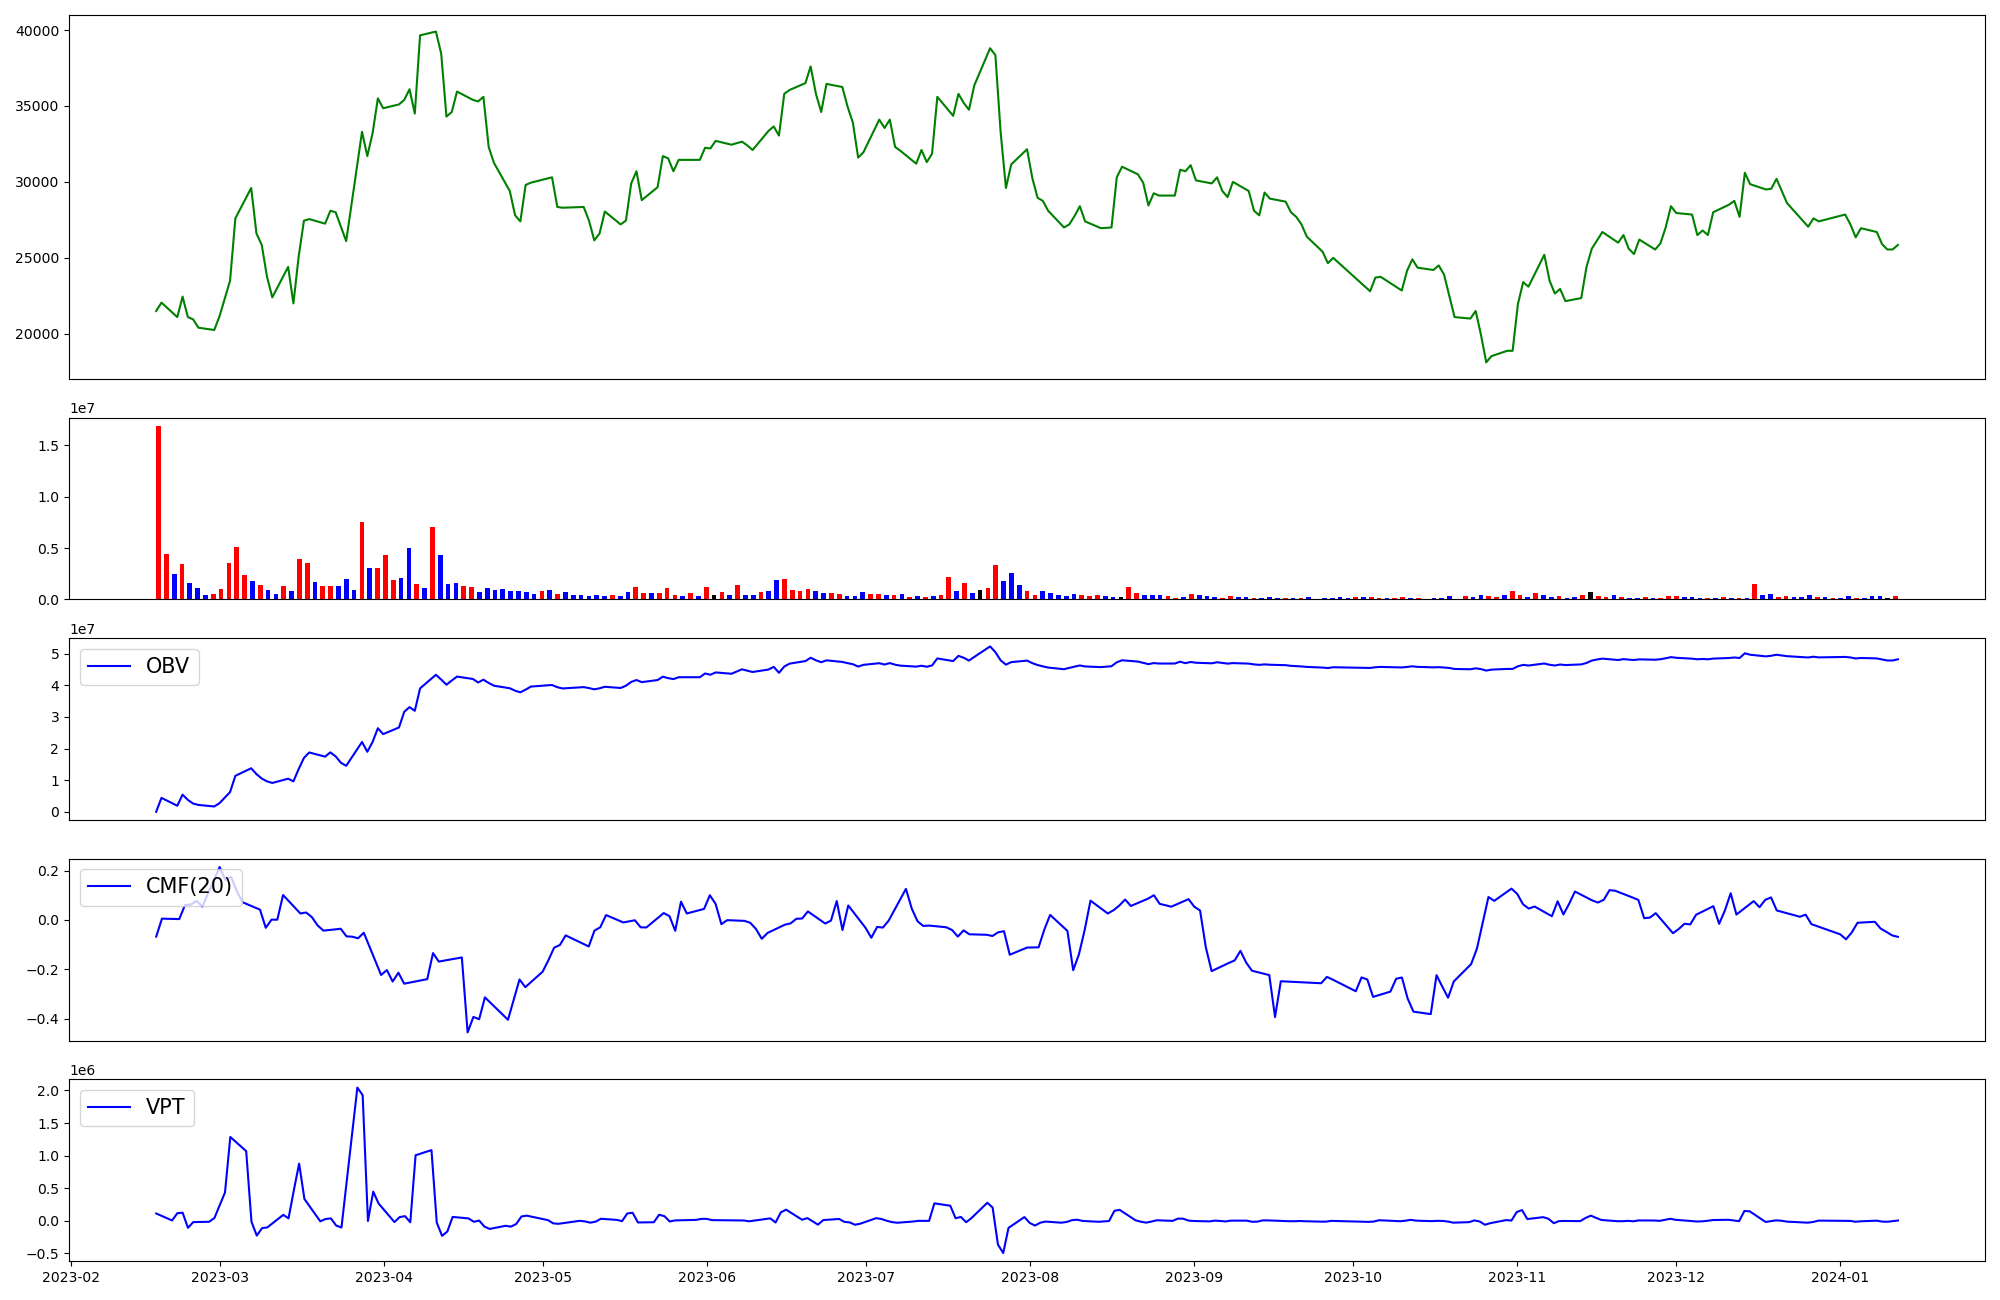This screenshot has height=1300, width=2000.
Task: Click the tallest red volume bar
Action: [x=158, y=512]
